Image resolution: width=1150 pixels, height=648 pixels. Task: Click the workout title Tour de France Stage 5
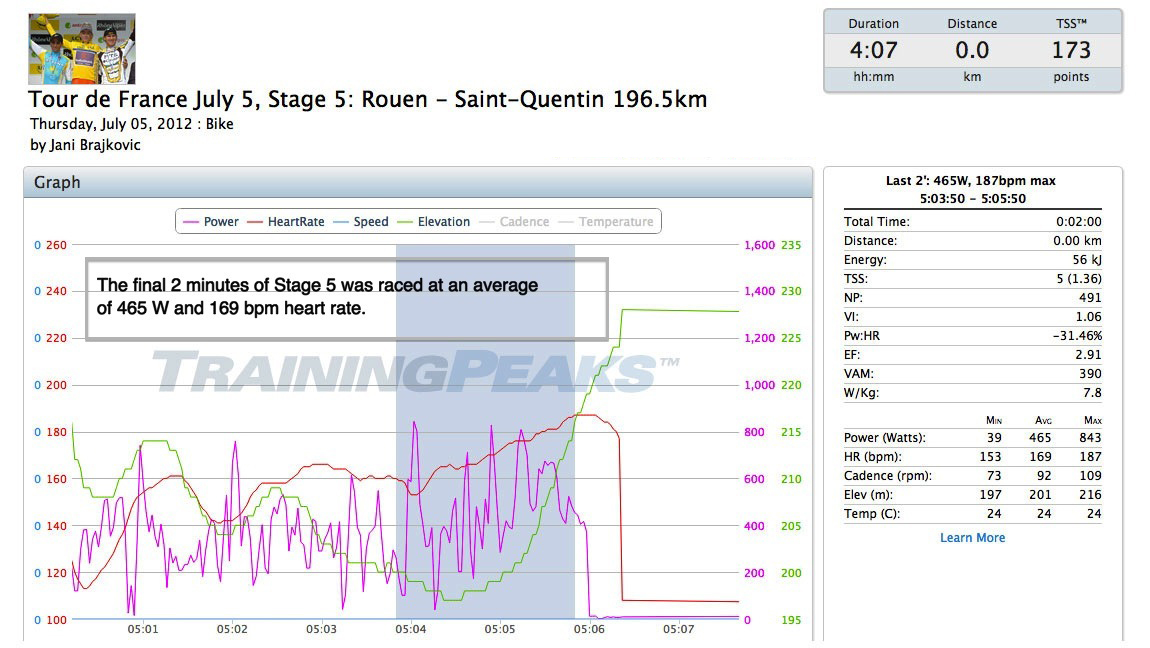pyautogui.click(x=368, y=100)
